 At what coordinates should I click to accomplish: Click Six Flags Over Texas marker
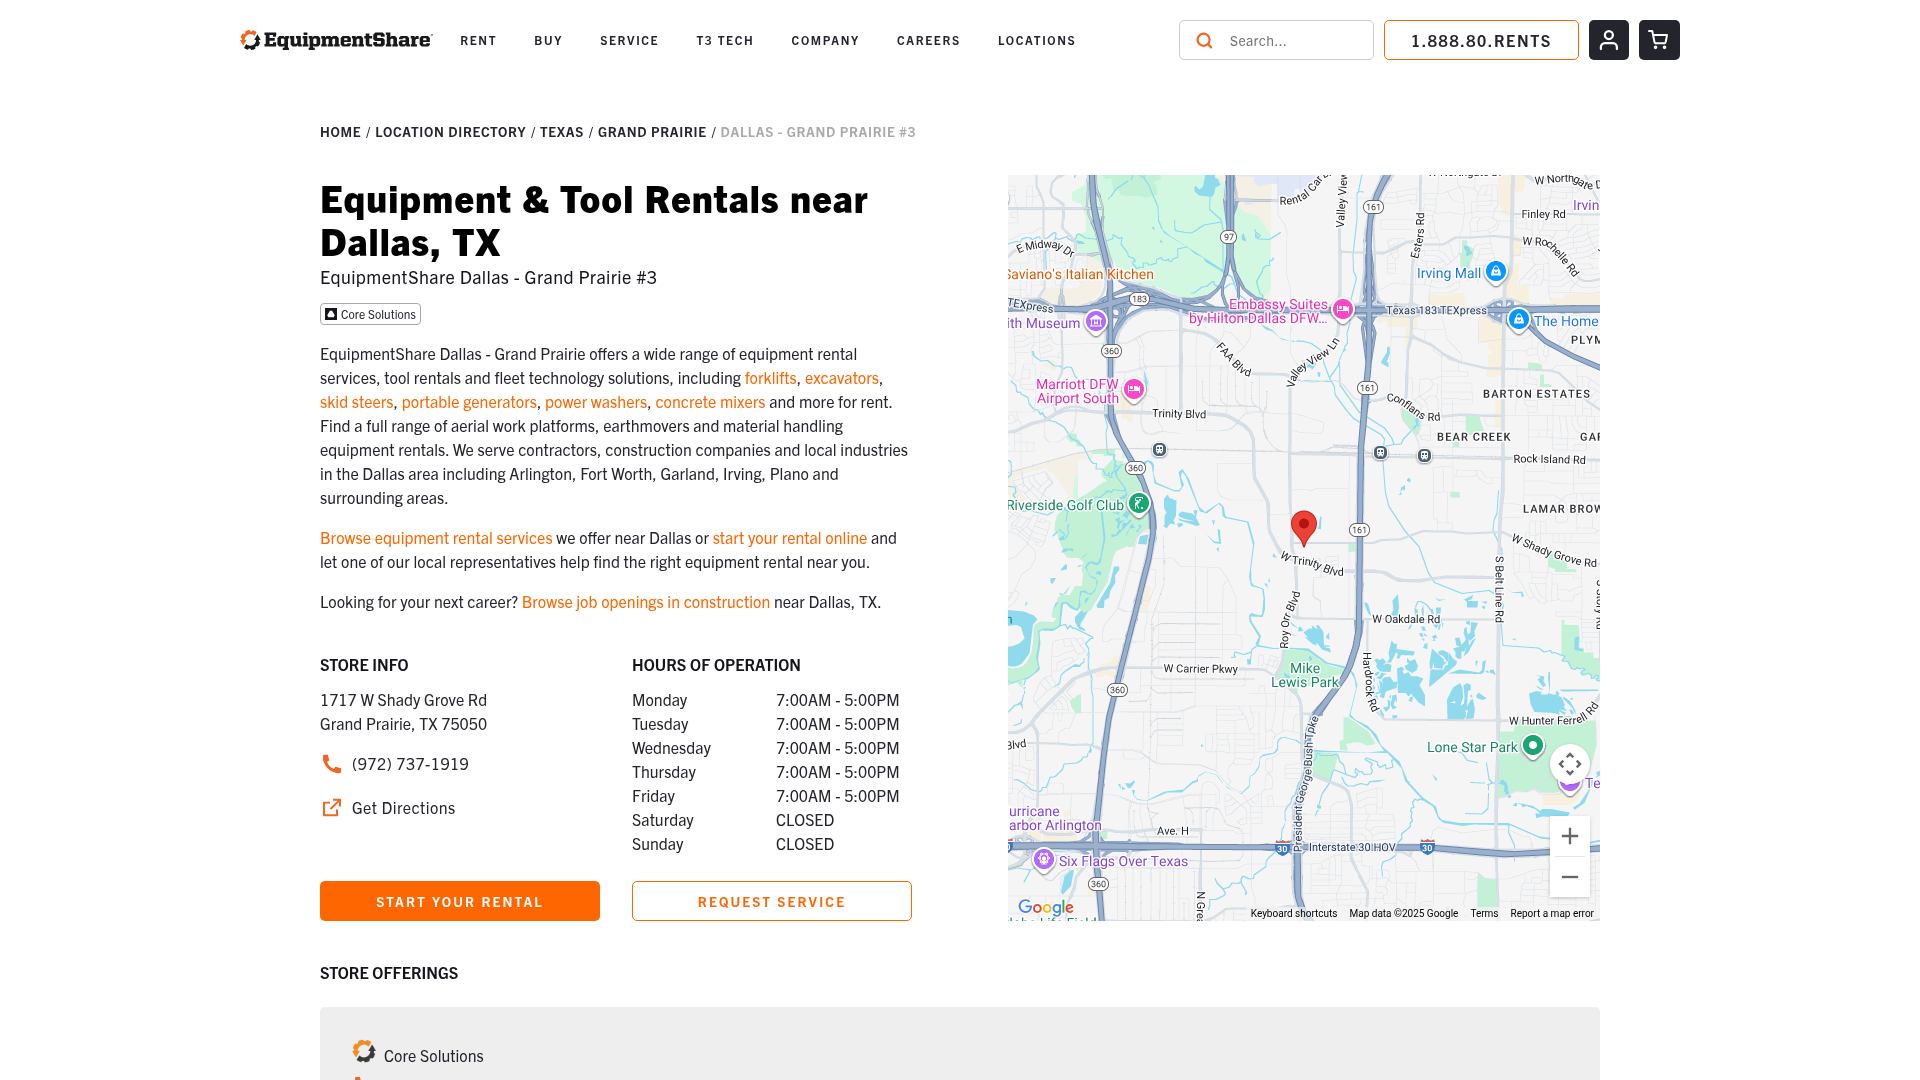point(1044,860)
